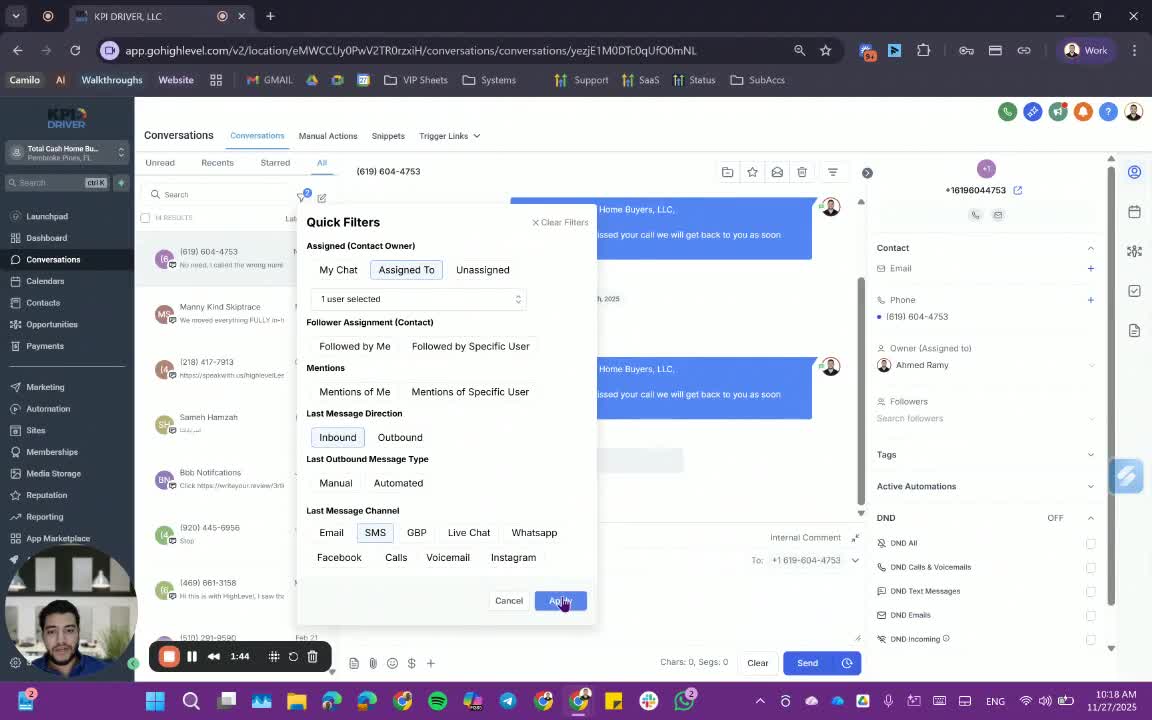Open the Snippets tab
Image resolution: width=1152 pixels, height=720 pixels.
pos(388,136)
